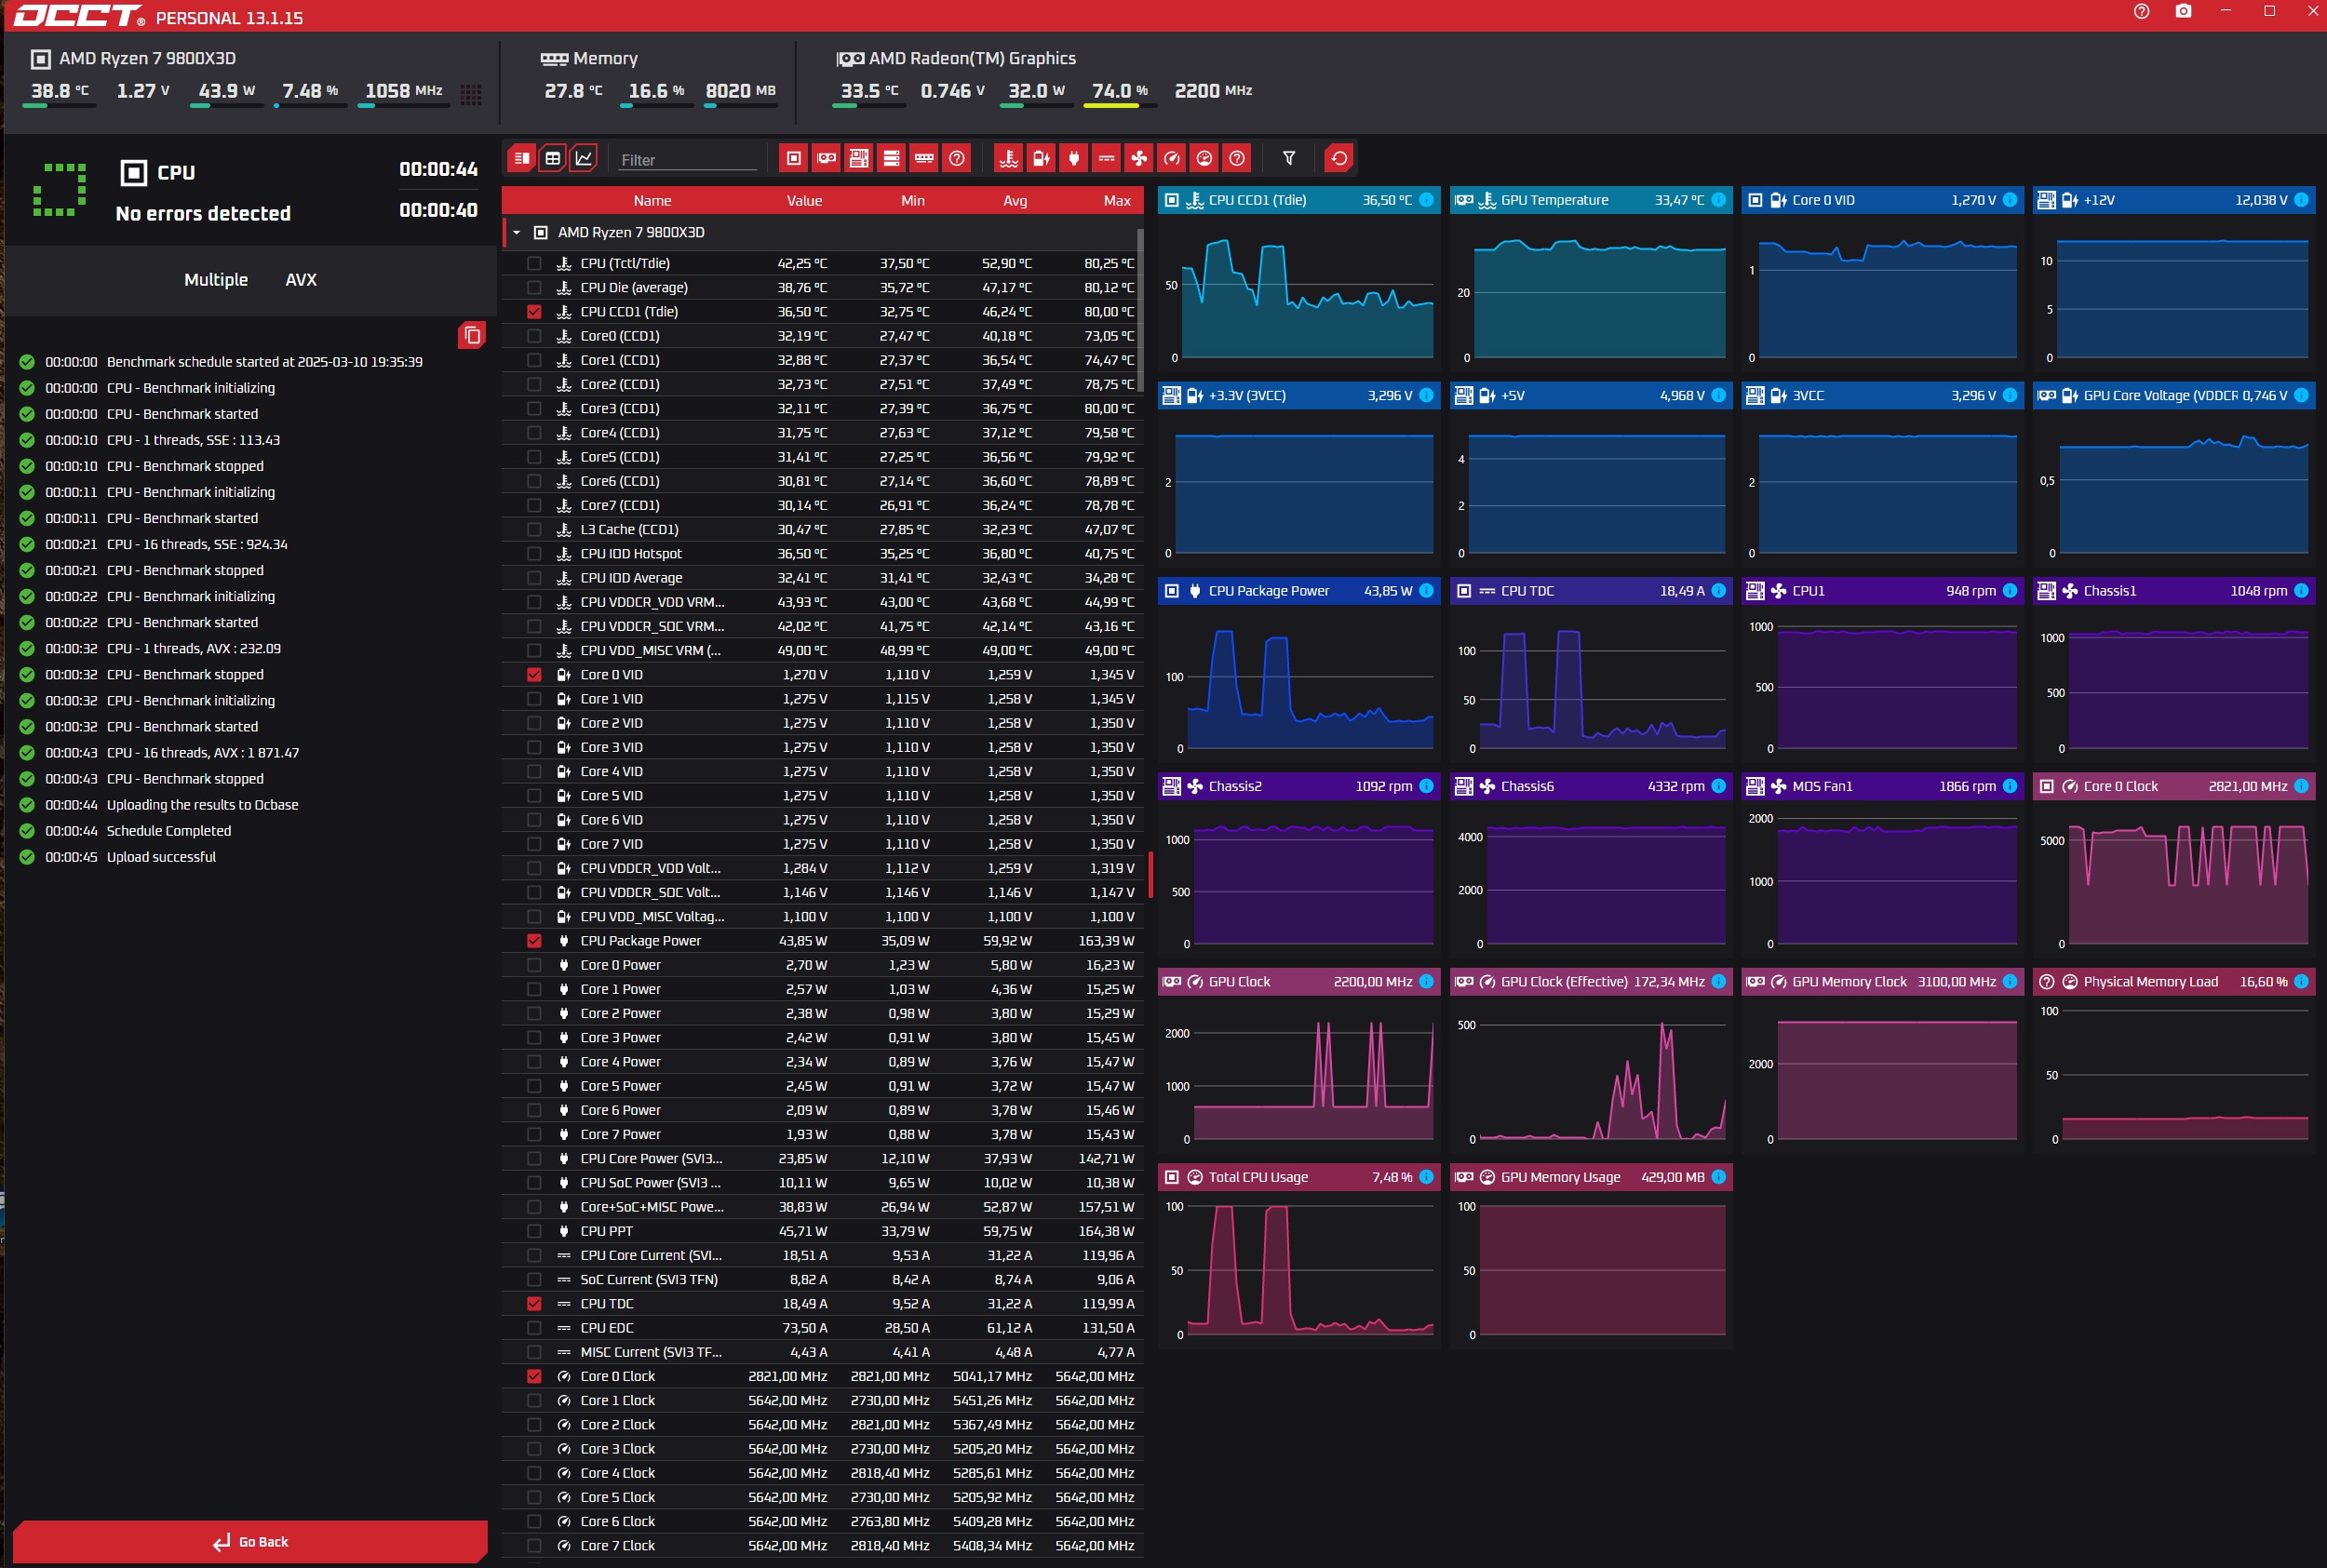
Task: Click the Go Back button
Action: coord(250,1541)
